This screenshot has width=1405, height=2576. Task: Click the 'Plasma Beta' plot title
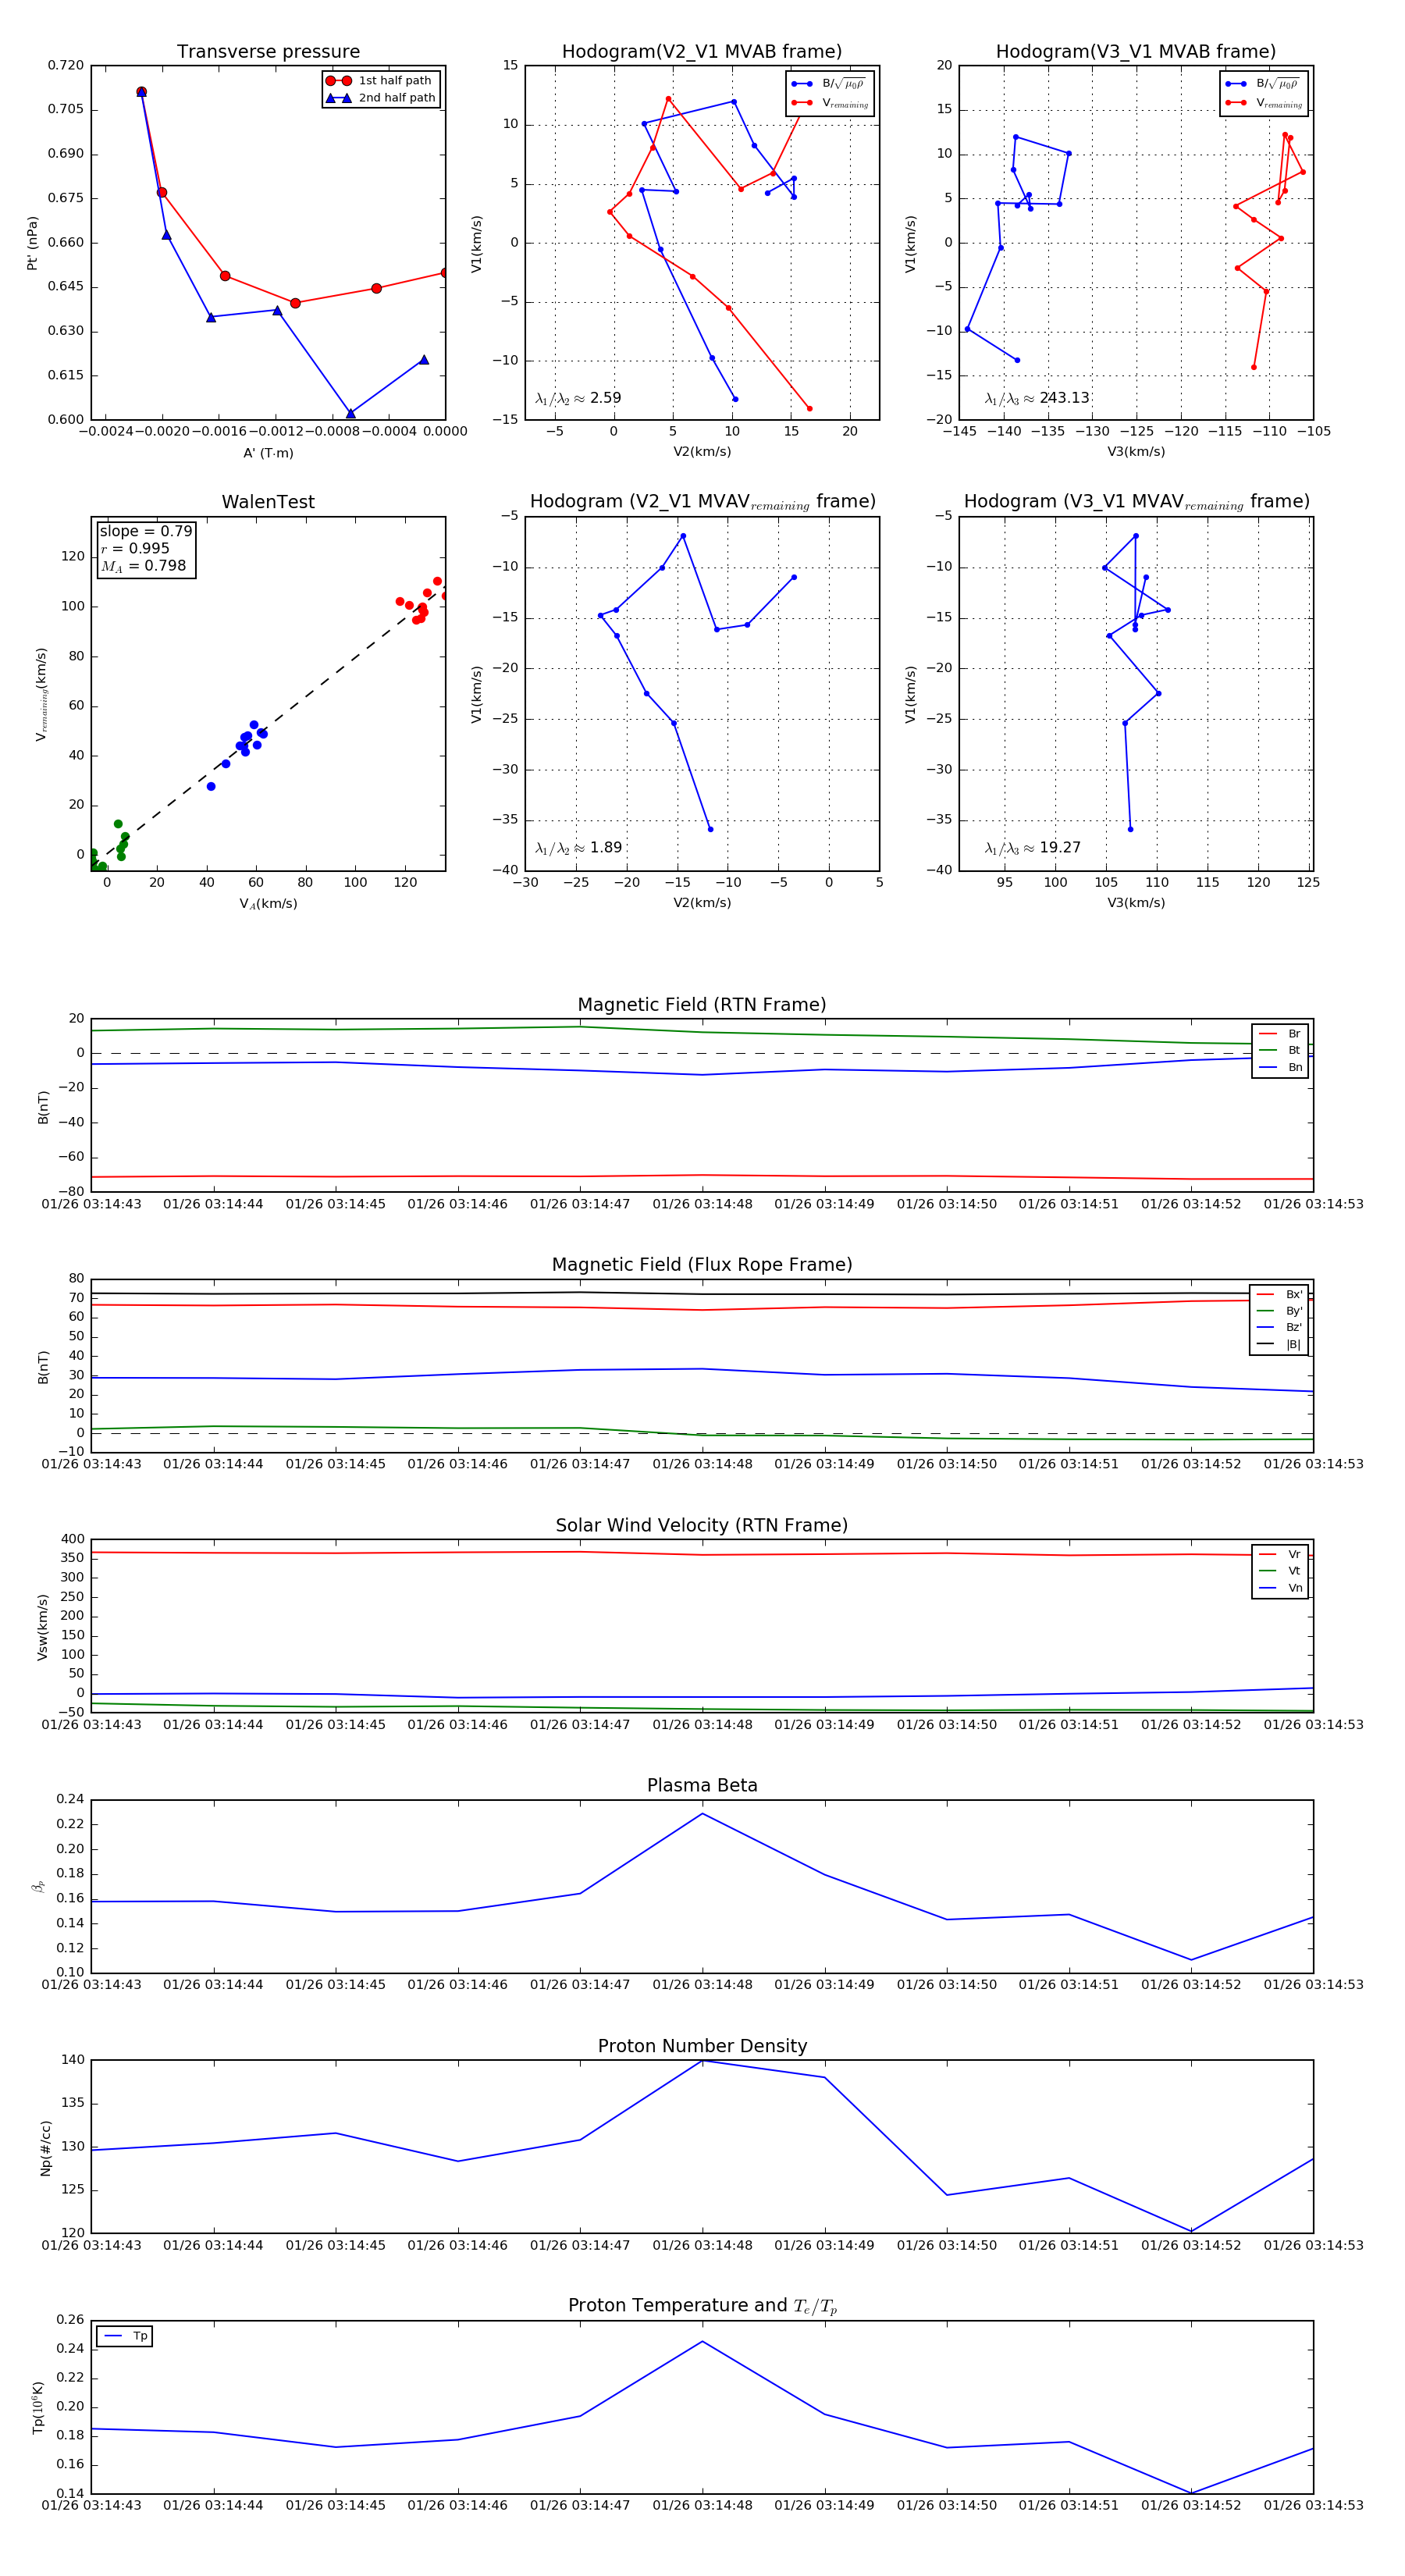tap(702, 1785)
